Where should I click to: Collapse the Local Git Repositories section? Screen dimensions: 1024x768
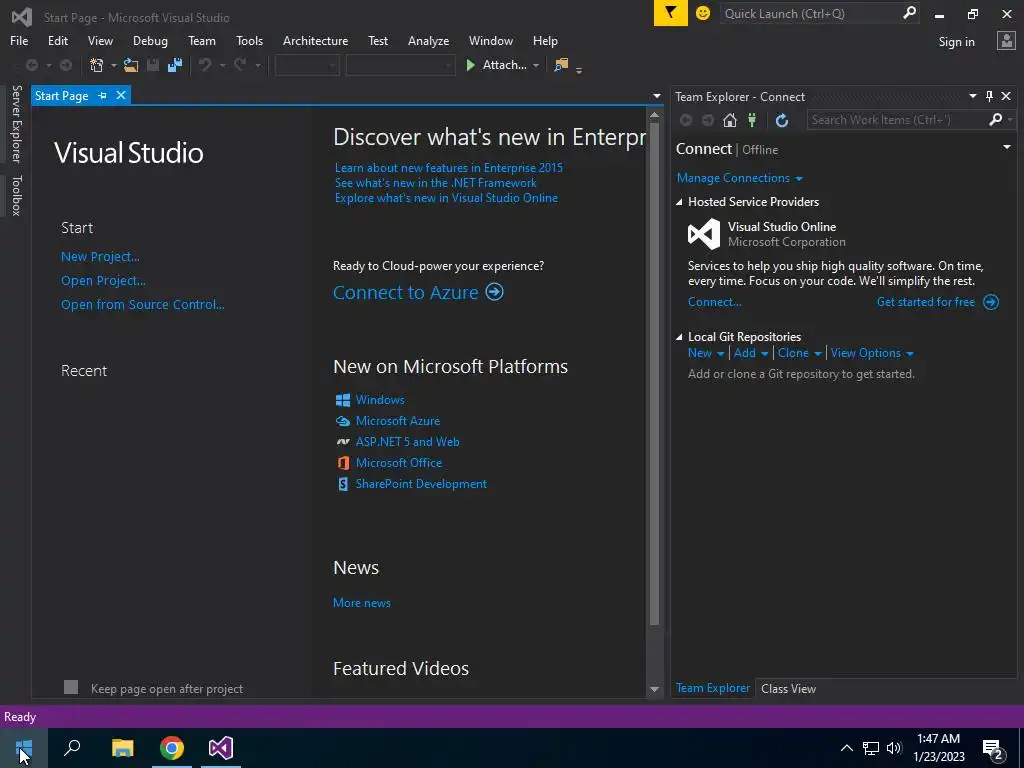pyautogui.click(x=679, y=338)
